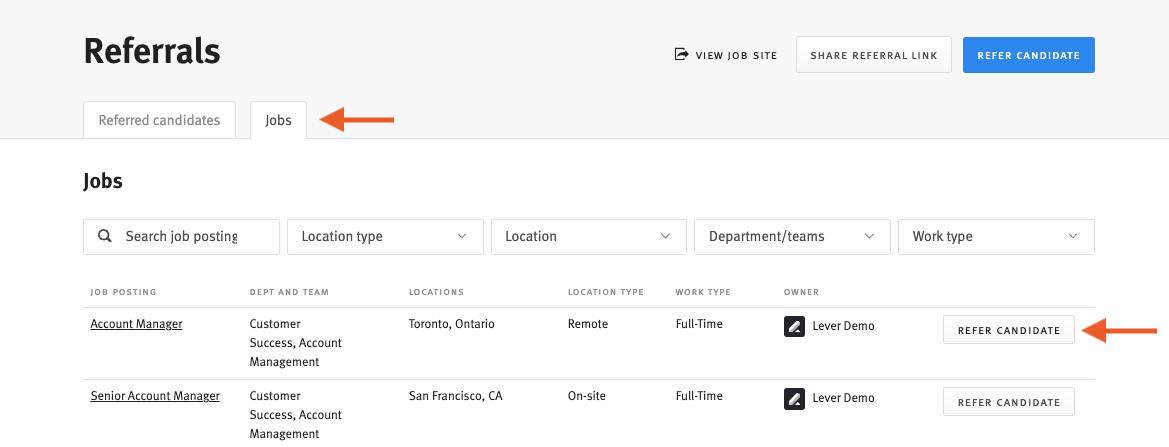Click the View Job Site link
1169x447 pixels.
click(x=725, y=55)
